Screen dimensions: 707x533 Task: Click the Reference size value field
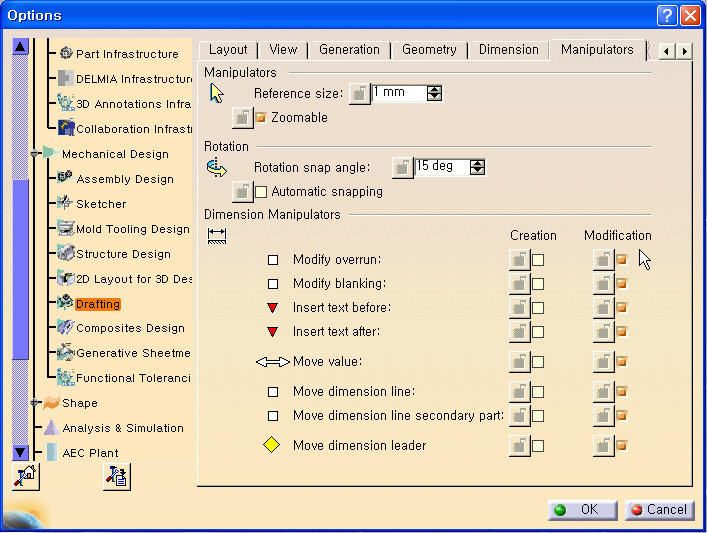[x=398, y=93]
